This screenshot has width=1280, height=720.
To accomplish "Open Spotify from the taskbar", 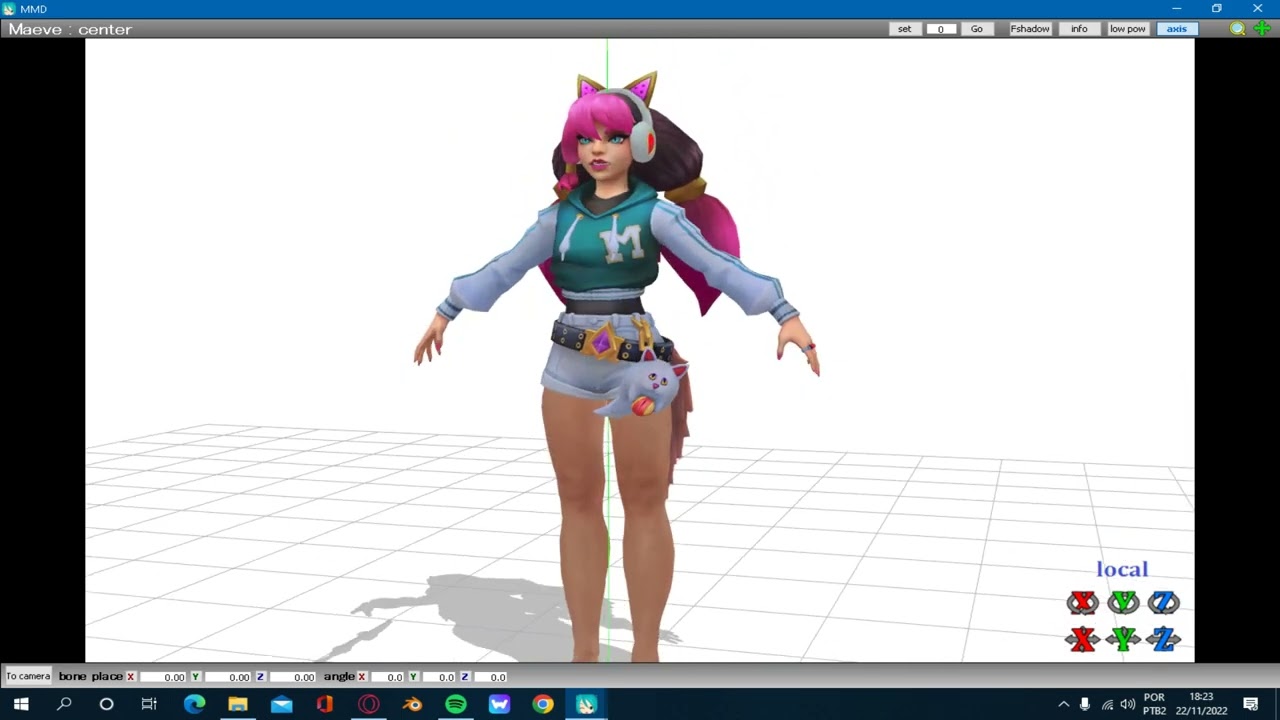I will tap(456, 705).
